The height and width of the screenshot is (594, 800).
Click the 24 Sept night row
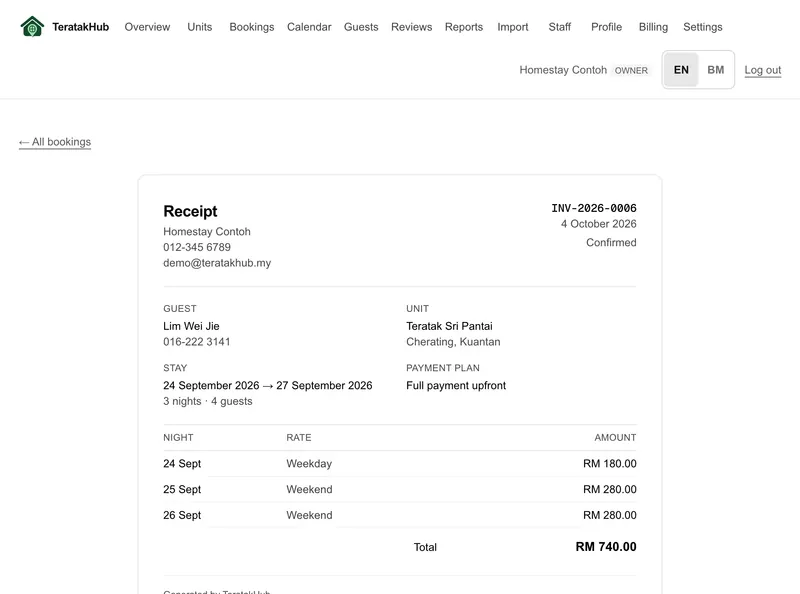[x=400, y=464]
